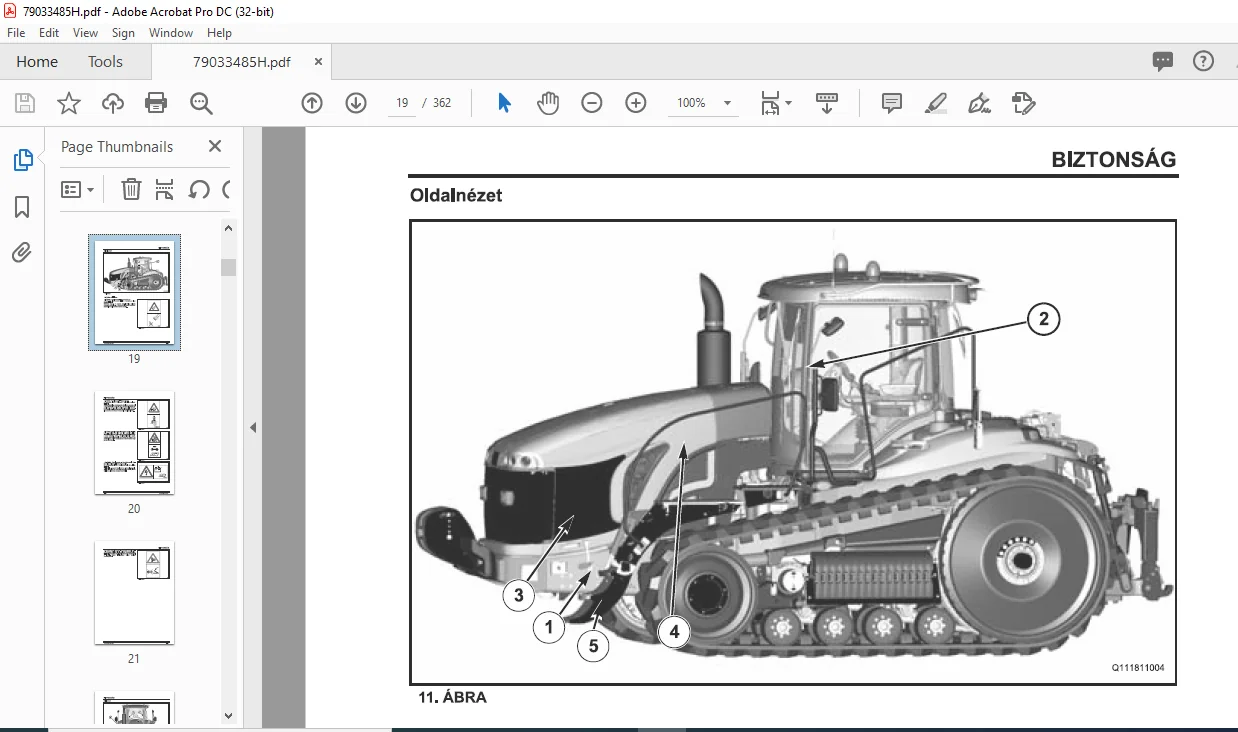Image resolution: width=1238 pixels, height=732 pixels.
Task: Switch to the Home tab
Action: pyautogui.click(x=37, y=62)
